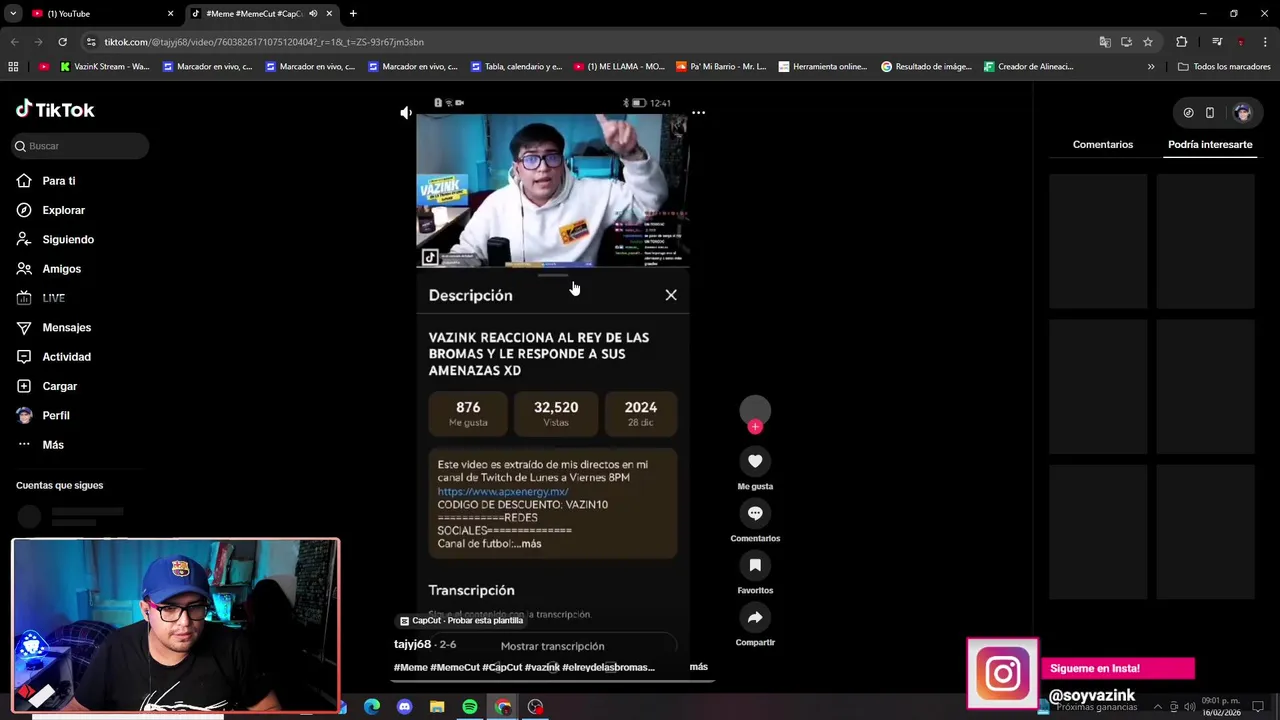Open the tab search dropdown arrow
This screenshot has height=720, width=1280.
(12, 14)
